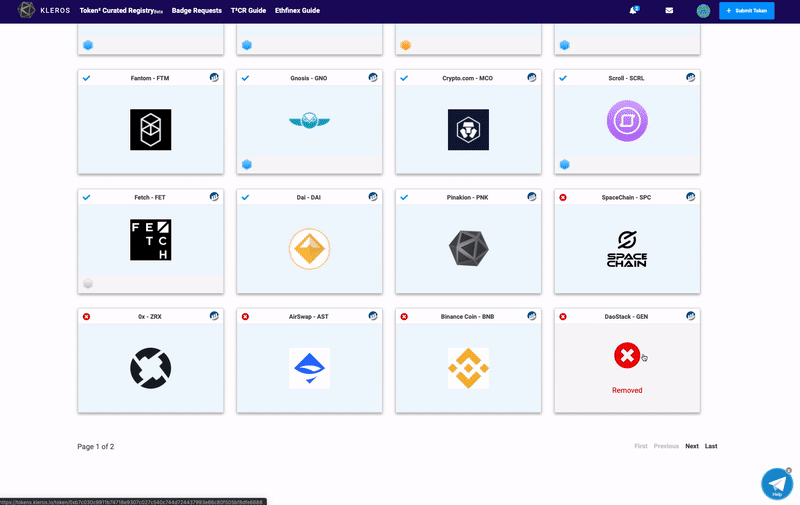The image size is (800, 505).
Task: Open the Scroll SCRL purple logo
Action: pos(627,121)
